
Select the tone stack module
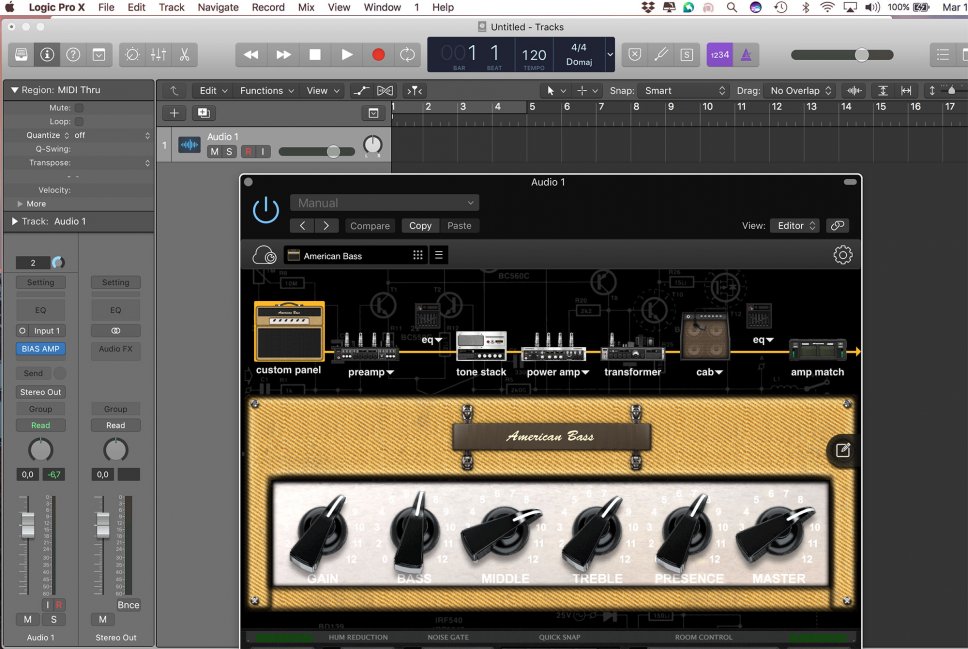pyautogui.click(x=481, y=348)
